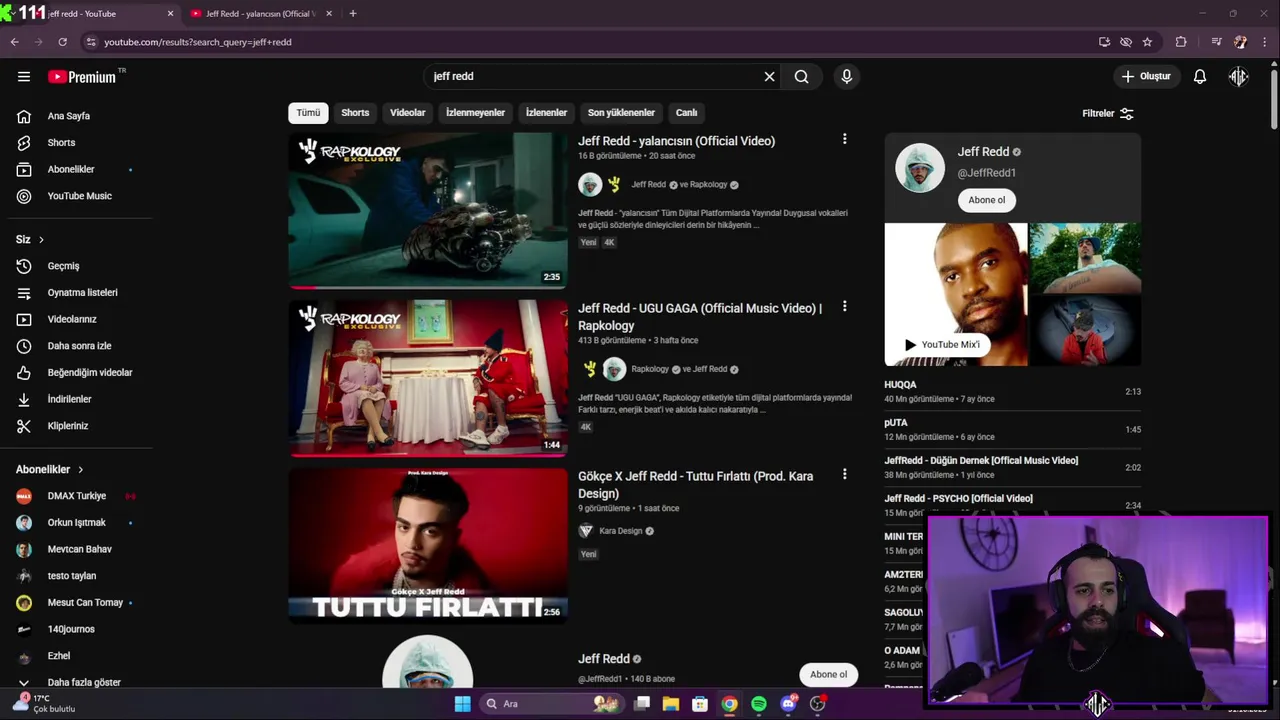Open Gökçe X Jeff Redd Tuttu Fırlattı title
1280x720 pixels.
pyautogui.click(x=695, y=484)
